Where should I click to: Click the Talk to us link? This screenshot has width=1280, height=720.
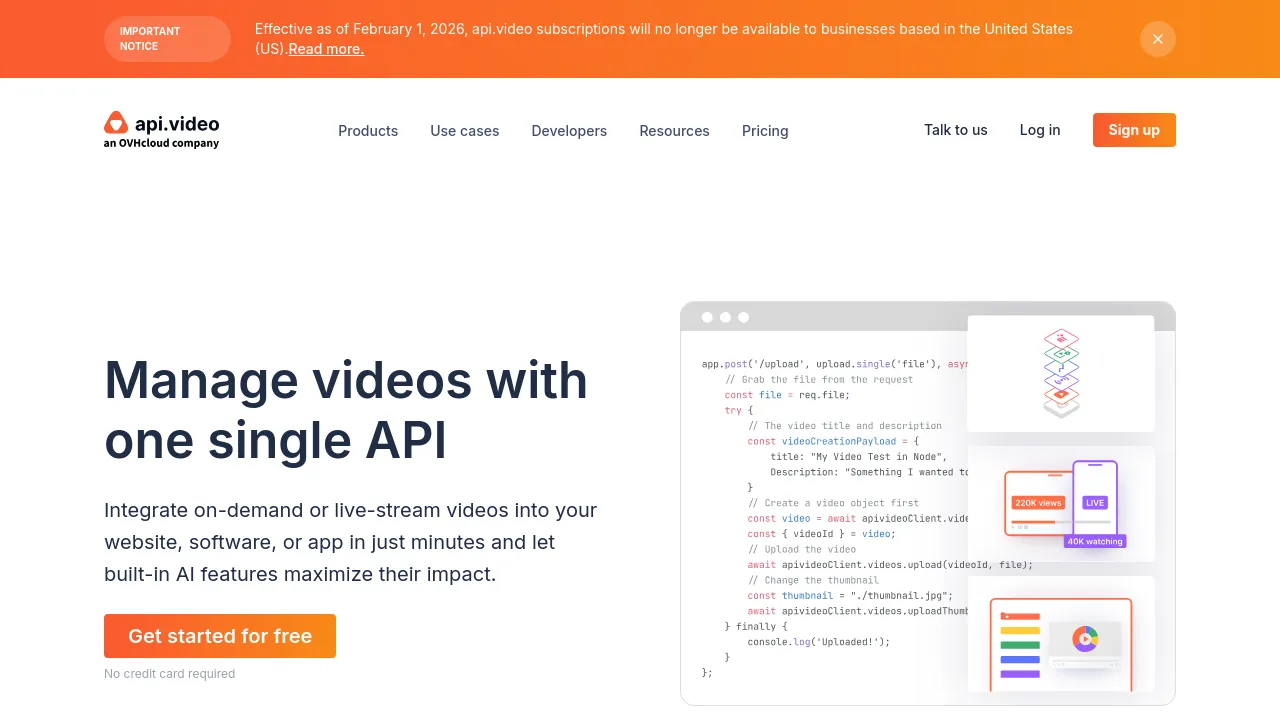[956, 130]
